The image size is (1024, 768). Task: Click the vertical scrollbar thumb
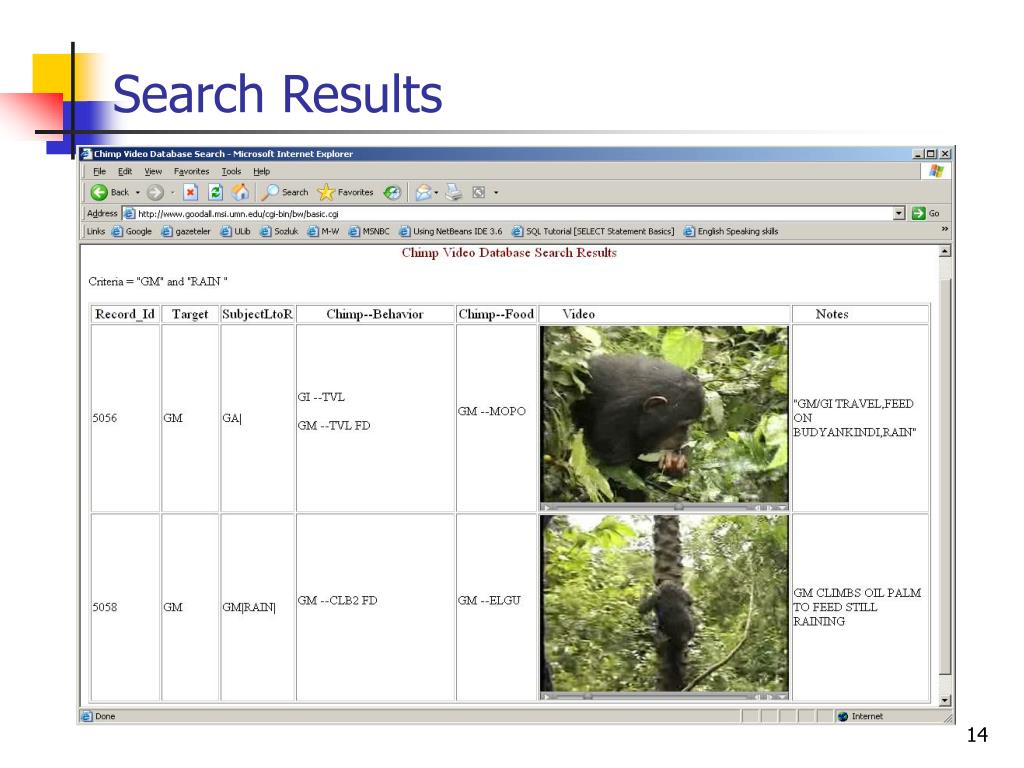point(944,477)
